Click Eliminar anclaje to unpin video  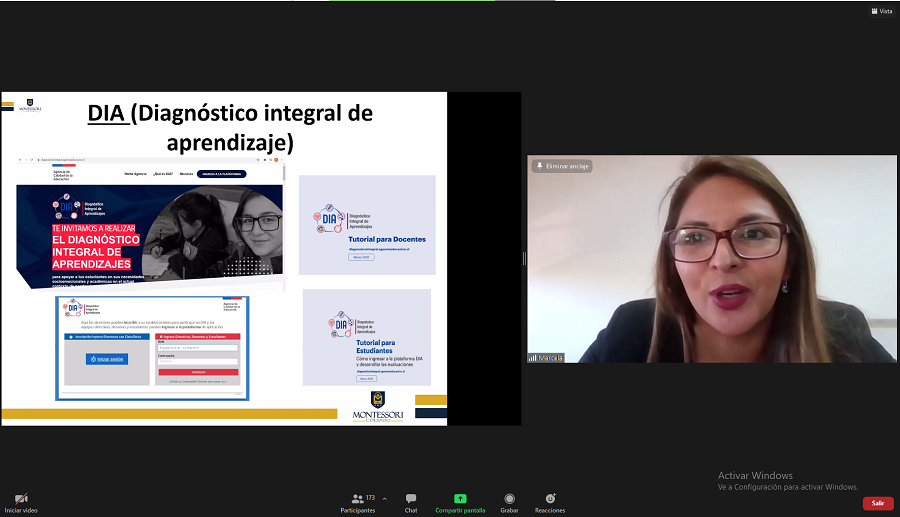562,166
